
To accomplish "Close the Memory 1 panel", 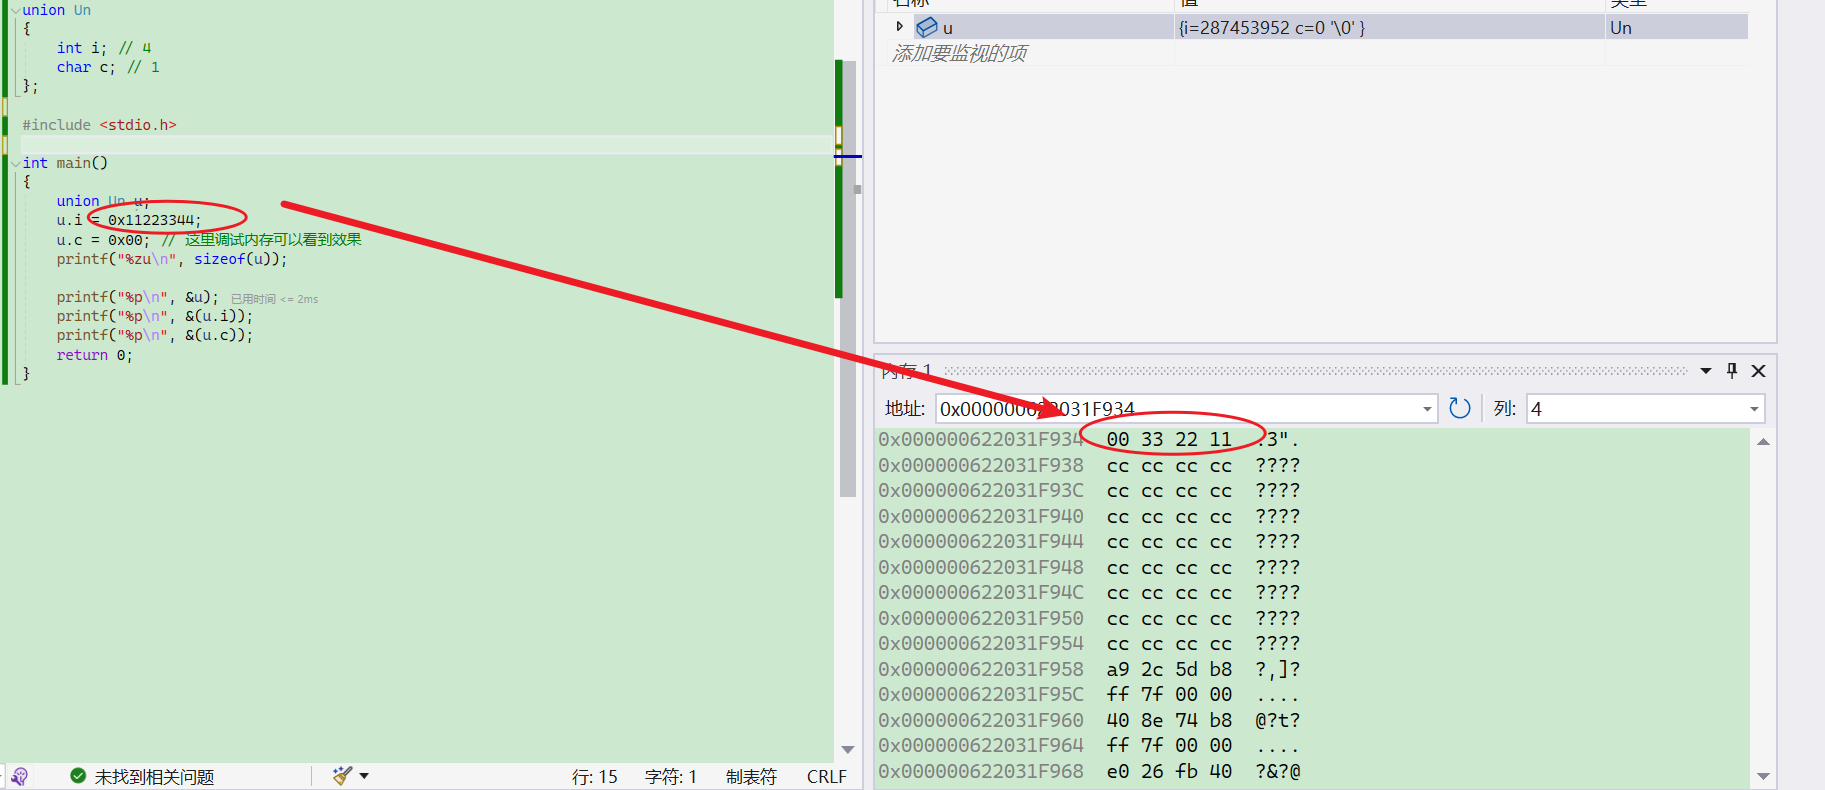I will [x=1758, y=370].
